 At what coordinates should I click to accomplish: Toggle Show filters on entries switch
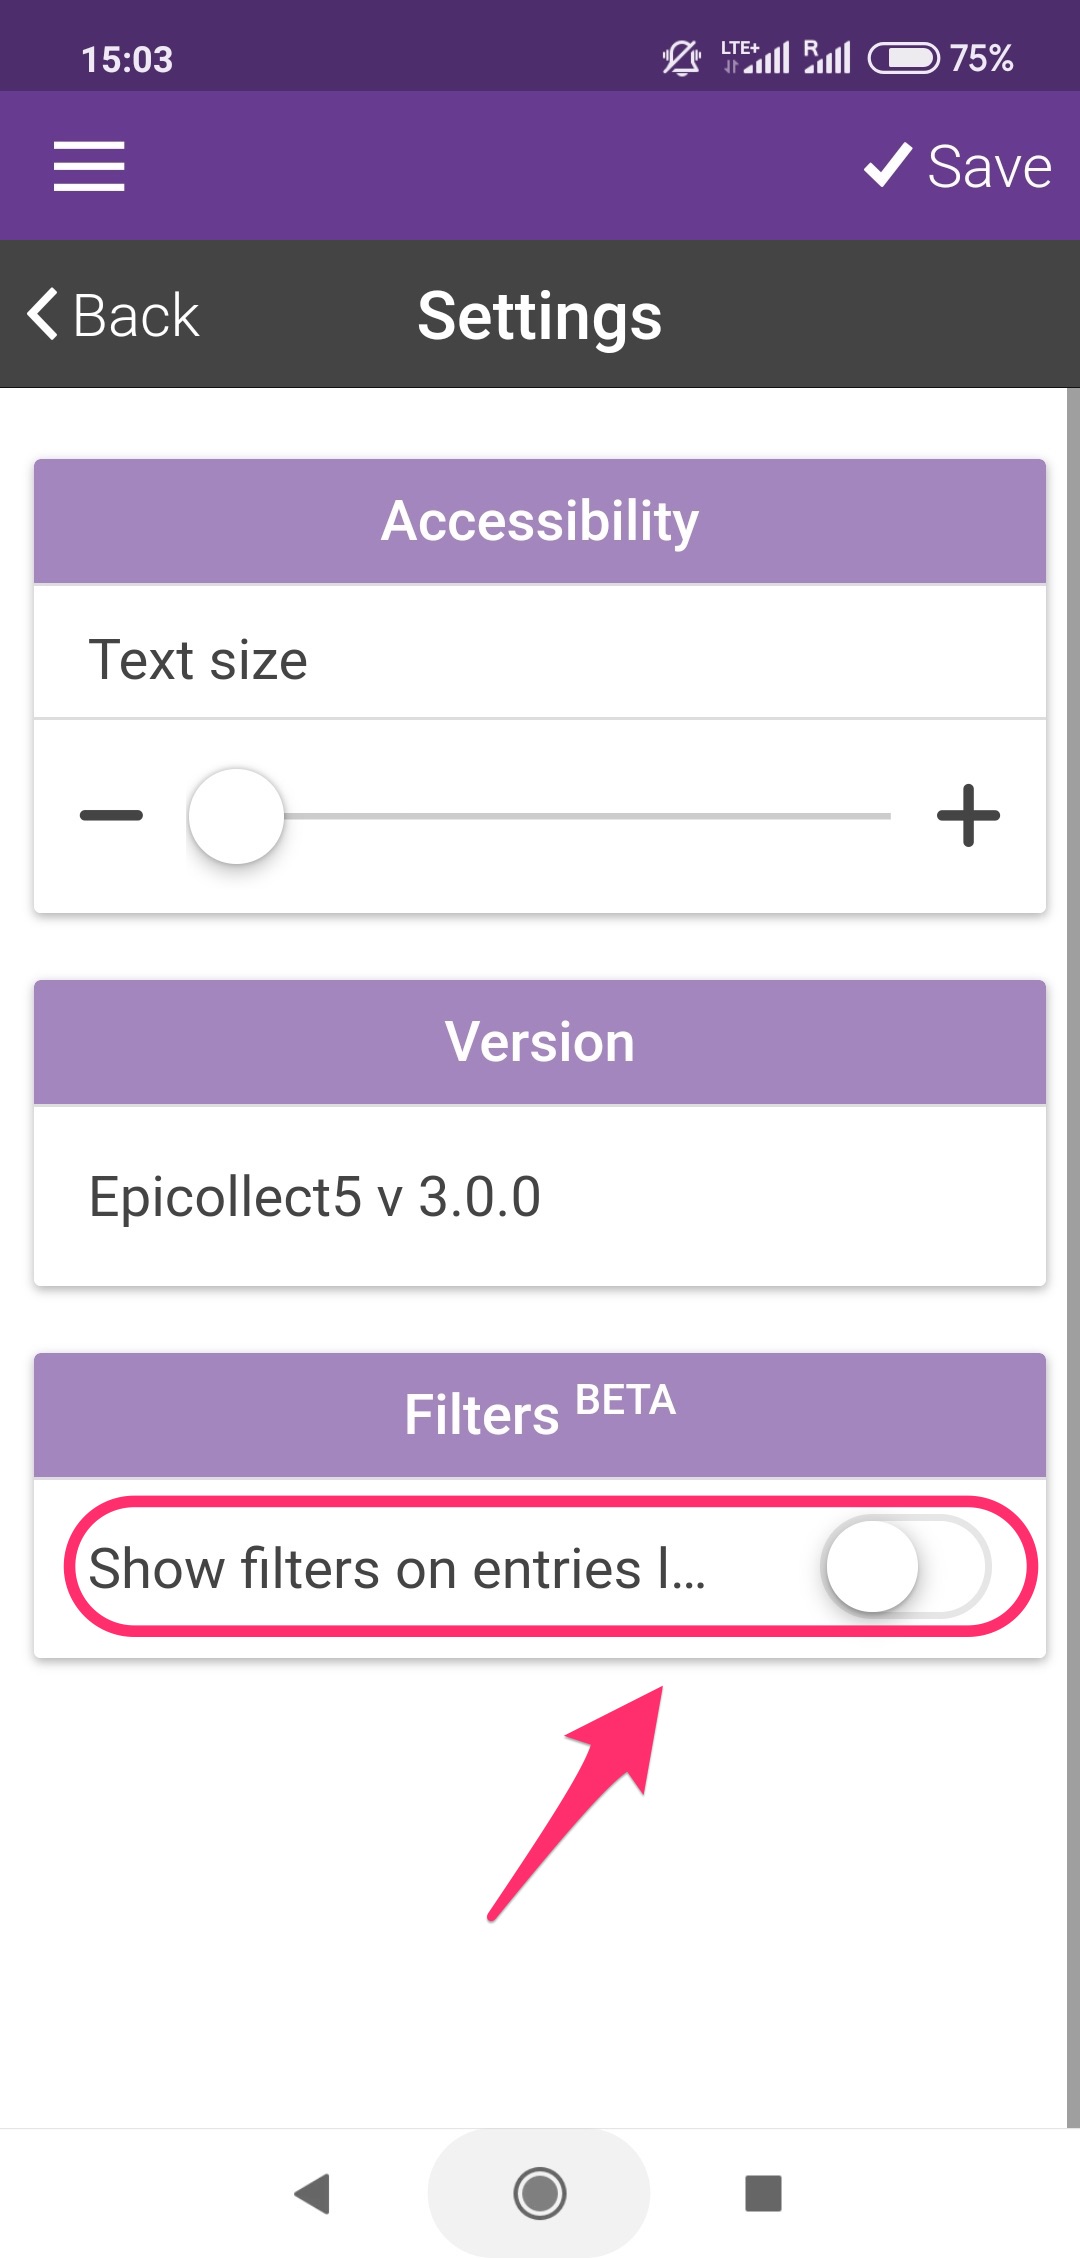pos(906,1567)
